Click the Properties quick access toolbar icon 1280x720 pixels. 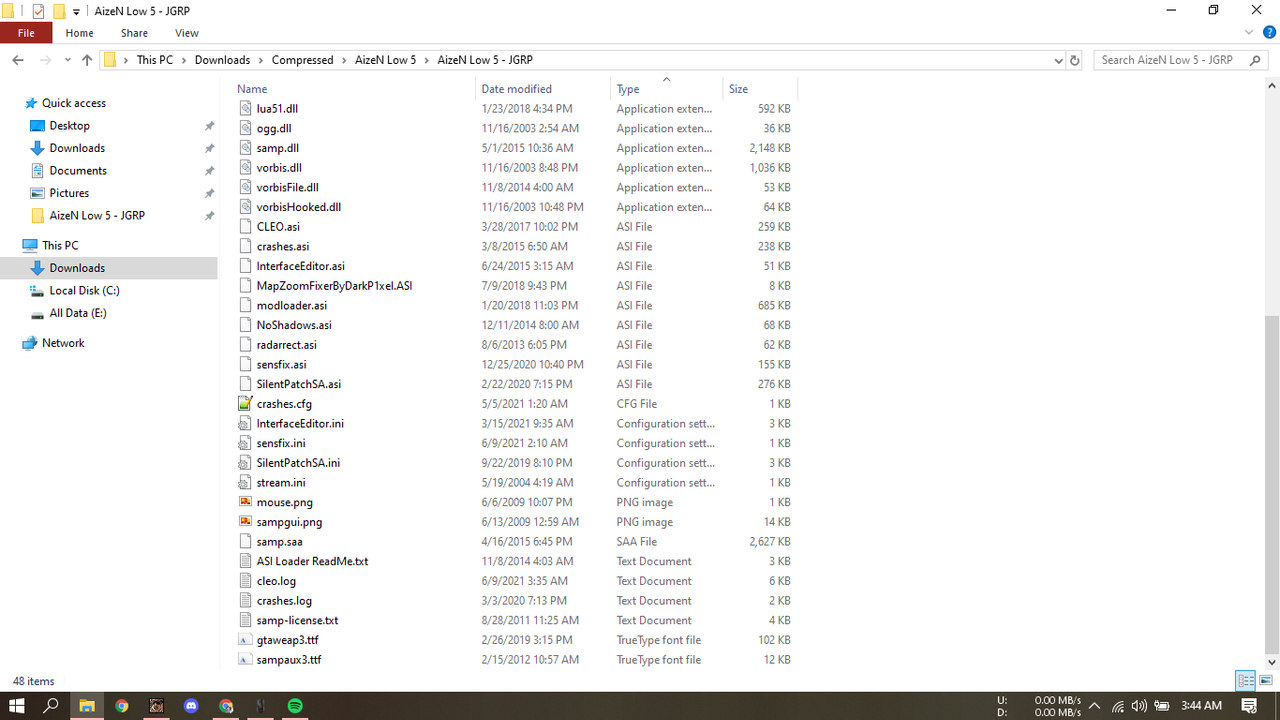click(x=38, y=11)
